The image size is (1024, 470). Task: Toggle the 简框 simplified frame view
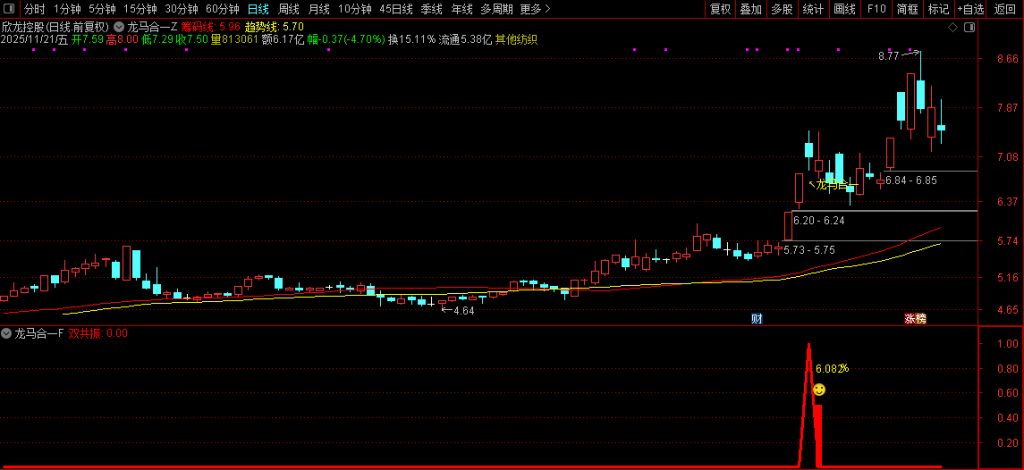click(x=907, y=9)
